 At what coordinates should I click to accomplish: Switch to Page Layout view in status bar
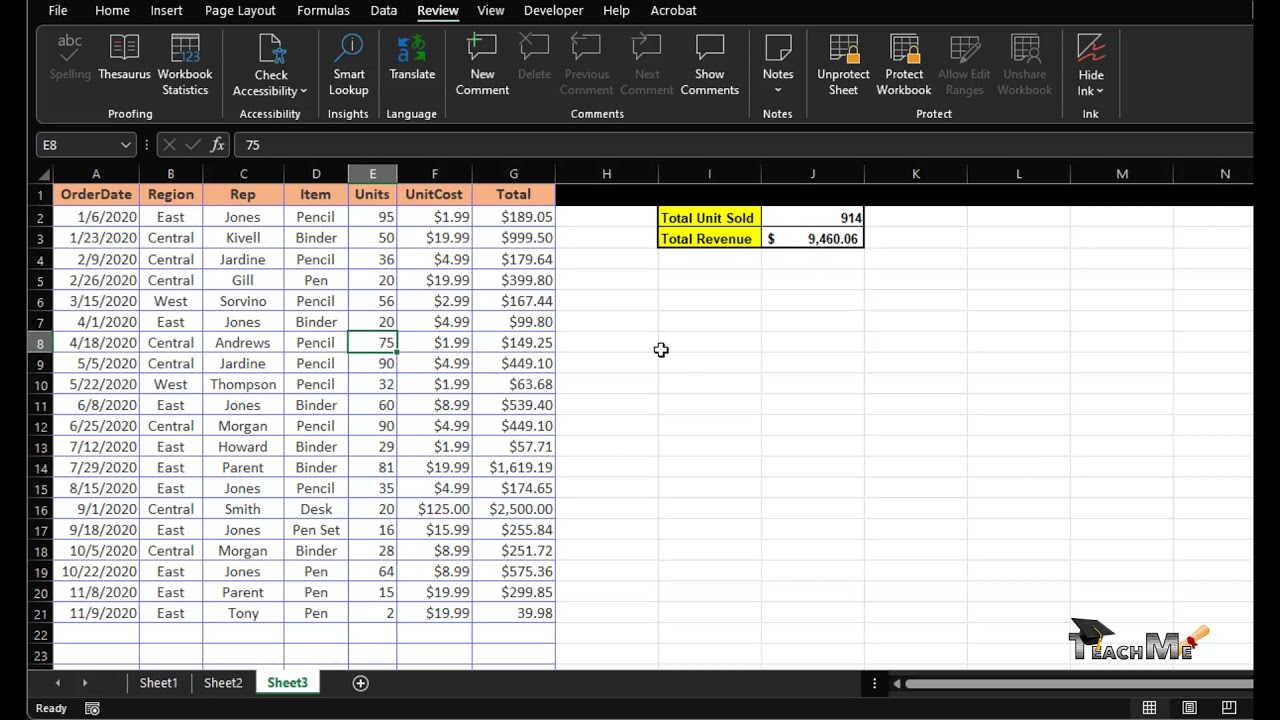click(x=1189, y=708)
